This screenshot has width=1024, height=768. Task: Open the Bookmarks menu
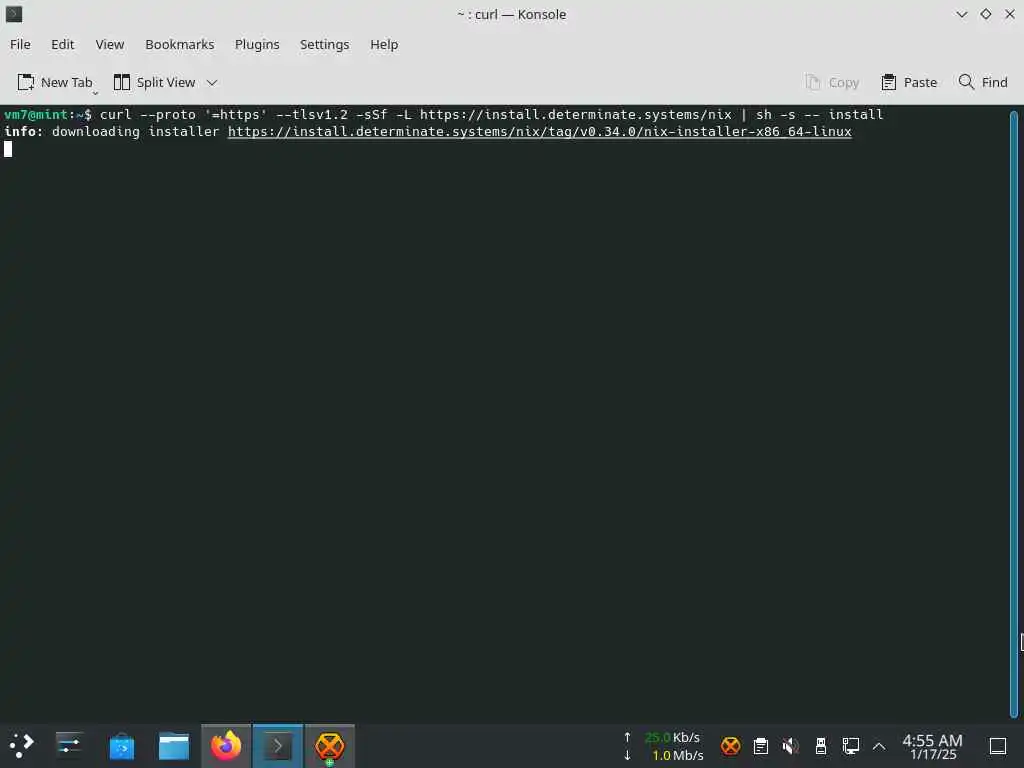coord(180,44)
